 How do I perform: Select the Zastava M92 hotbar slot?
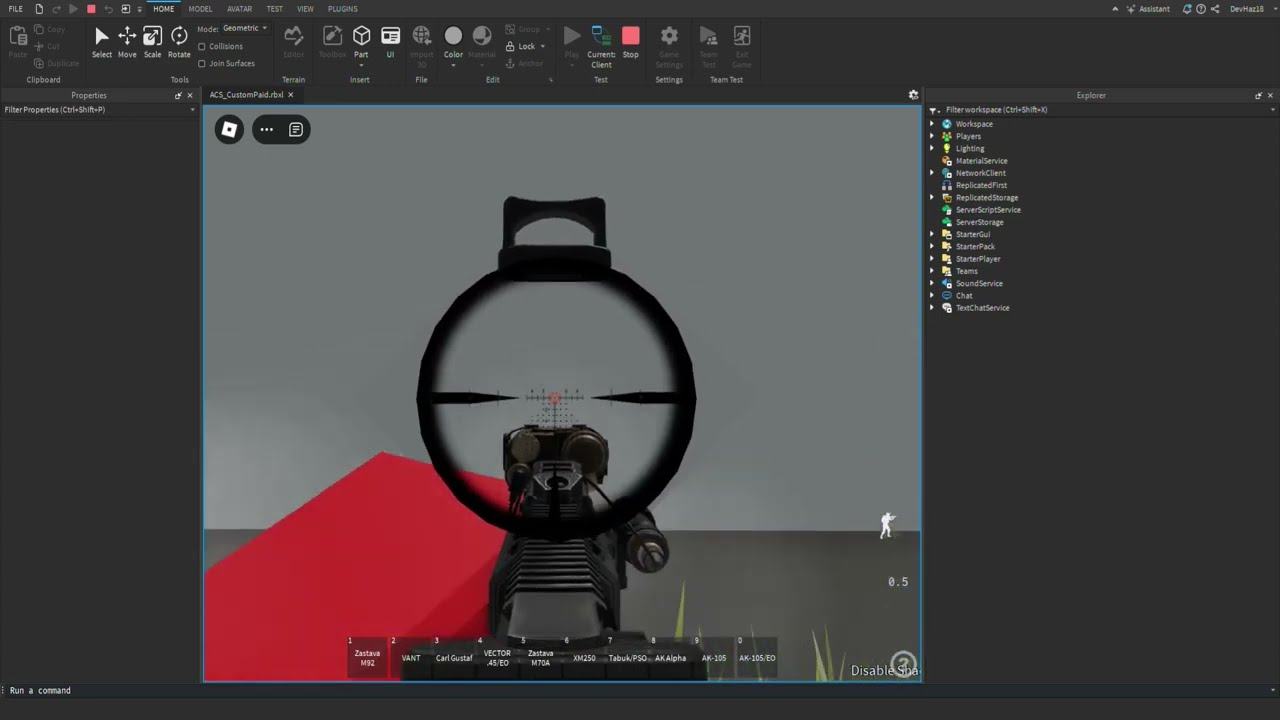tap(367, 658)
